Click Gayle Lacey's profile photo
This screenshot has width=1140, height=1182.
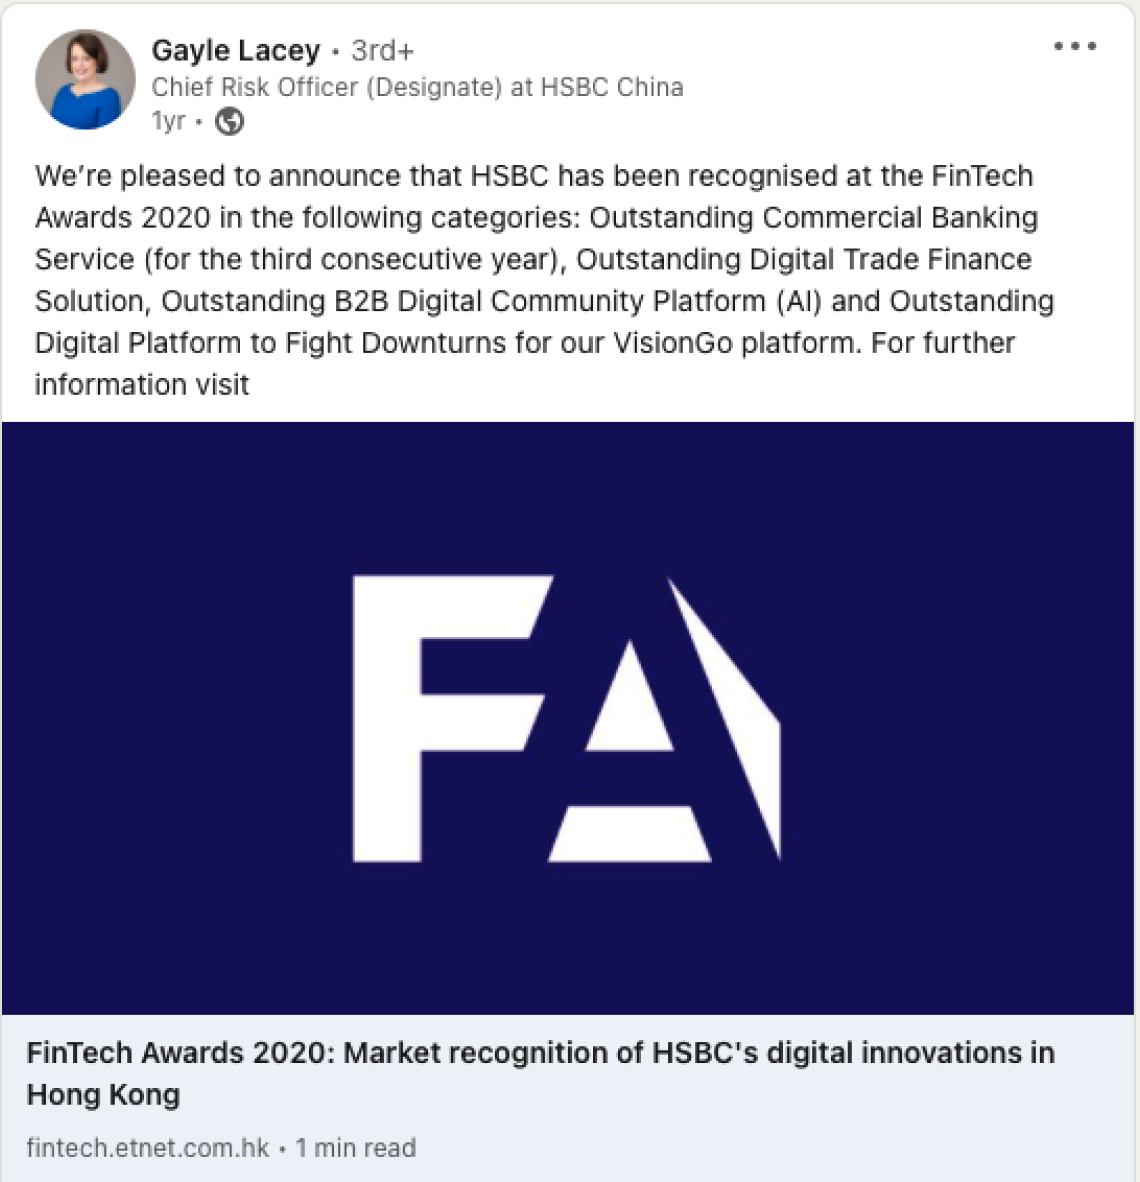coord(85,80)
